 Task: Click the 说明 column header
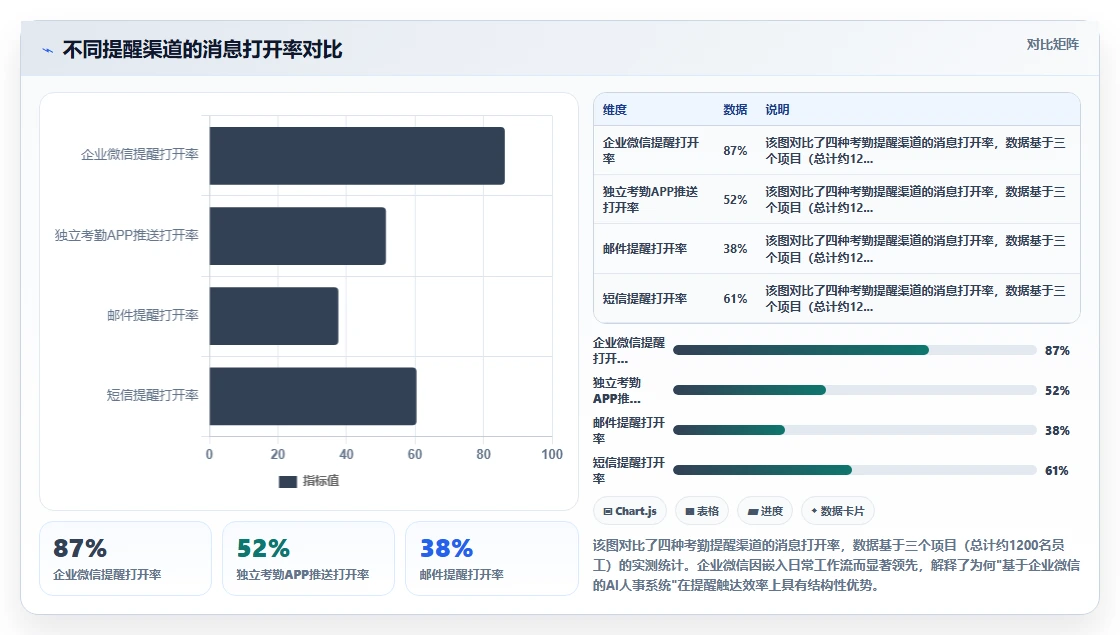[x=777, y=109]
